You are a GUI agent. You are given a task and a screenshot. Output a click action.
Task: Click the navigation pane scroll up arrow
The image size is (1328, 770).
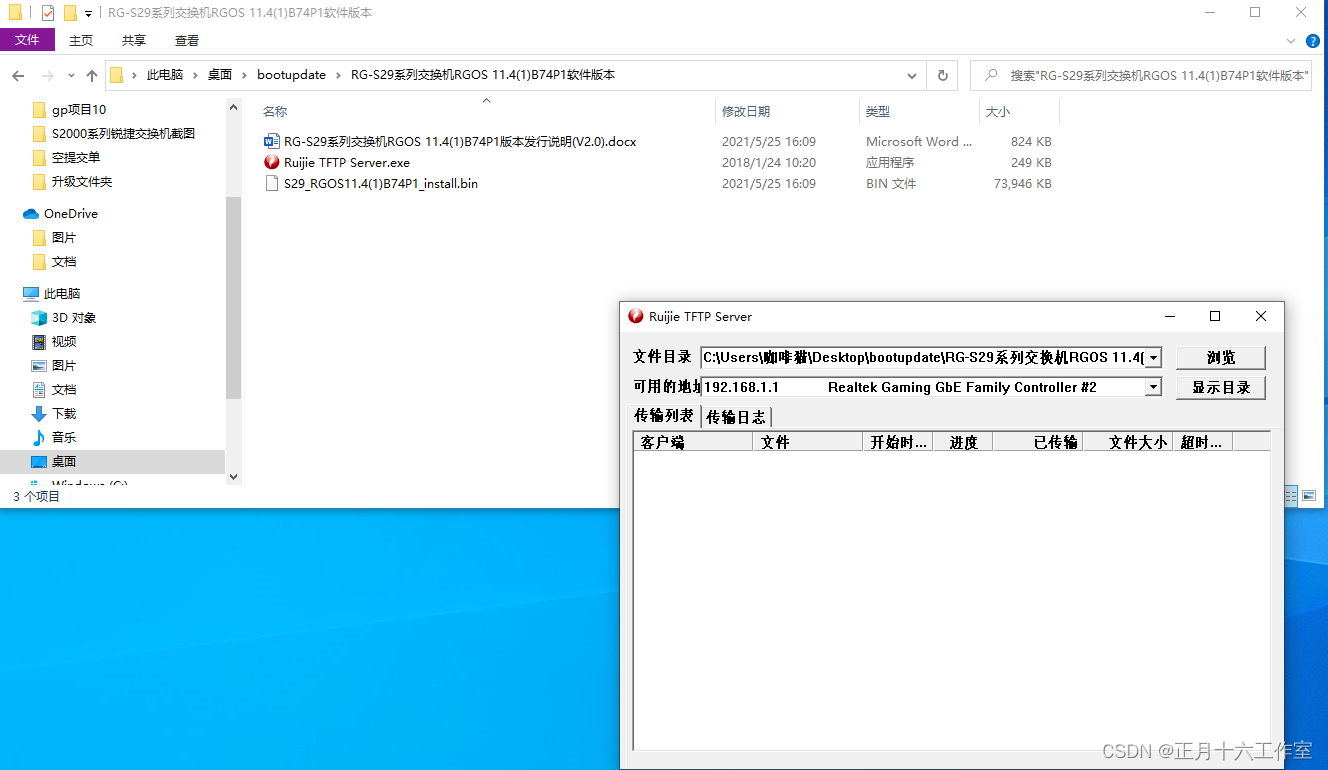pos(234,105)
